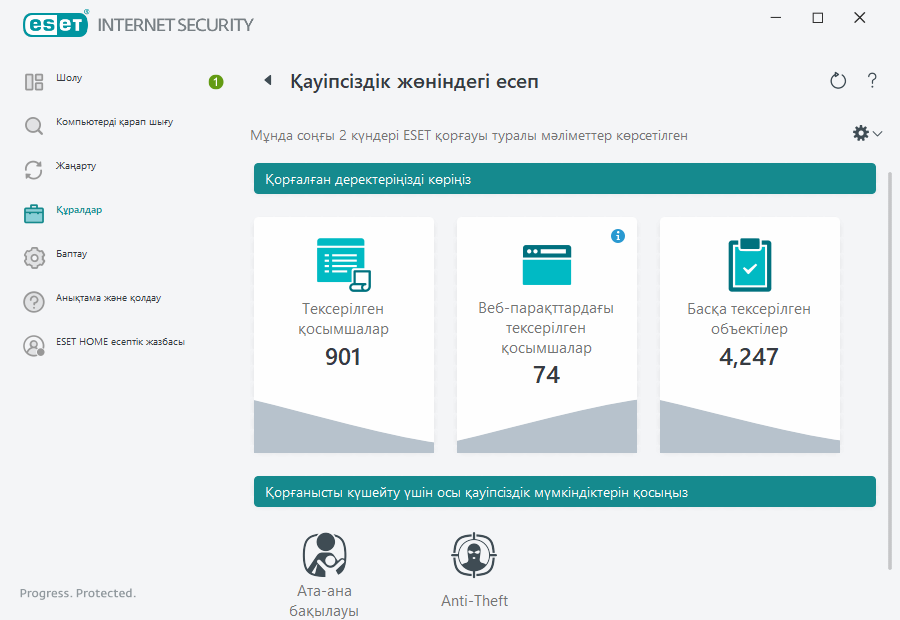The width and height of the screenshot is (900, 620).
Task: Open Баптау setup section
Action: (72, 254)
